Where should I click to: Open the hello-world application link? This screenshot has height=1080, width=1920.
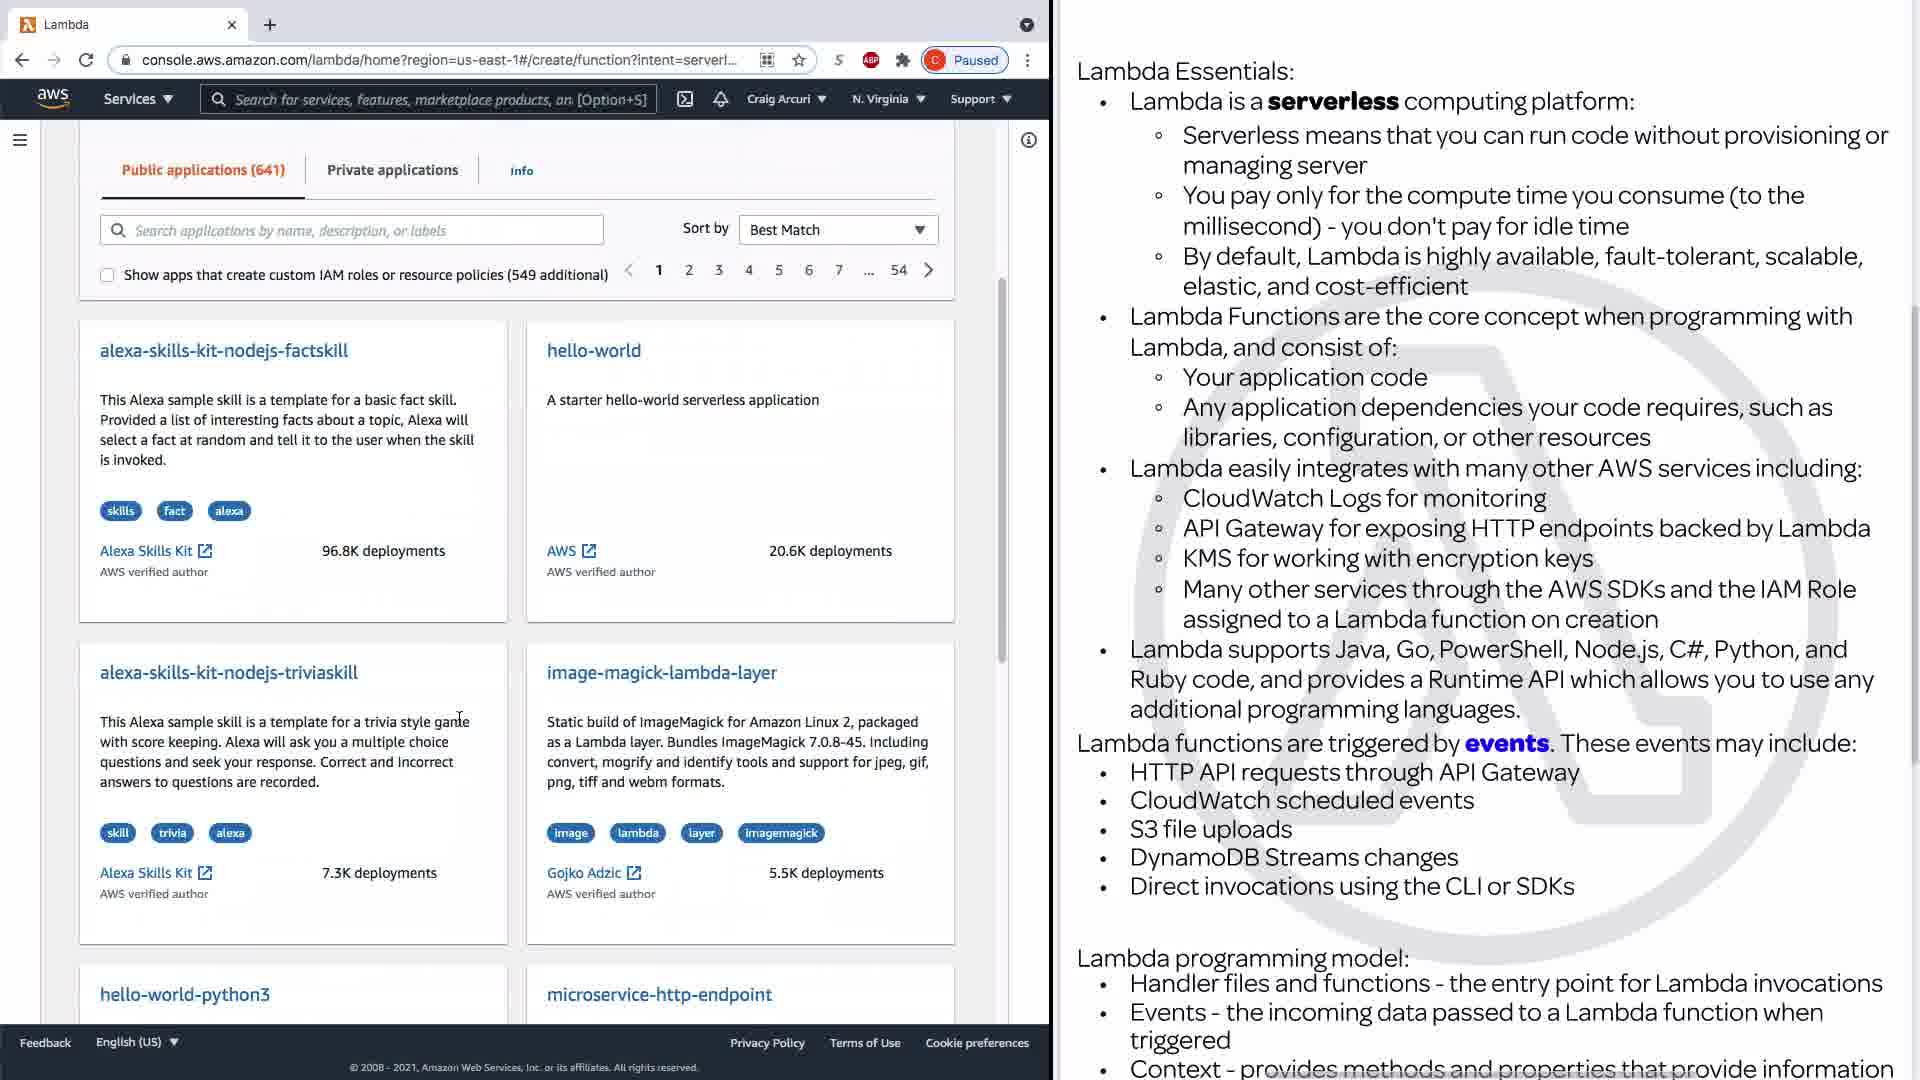[594, 351]
